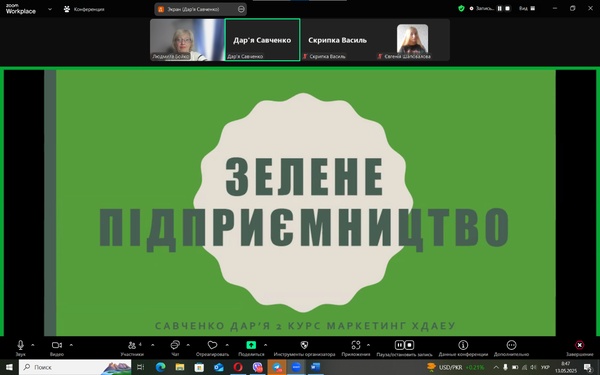Open the Чат chat panel
Screen dimensions: 600x375
click(x=175, y=345)
